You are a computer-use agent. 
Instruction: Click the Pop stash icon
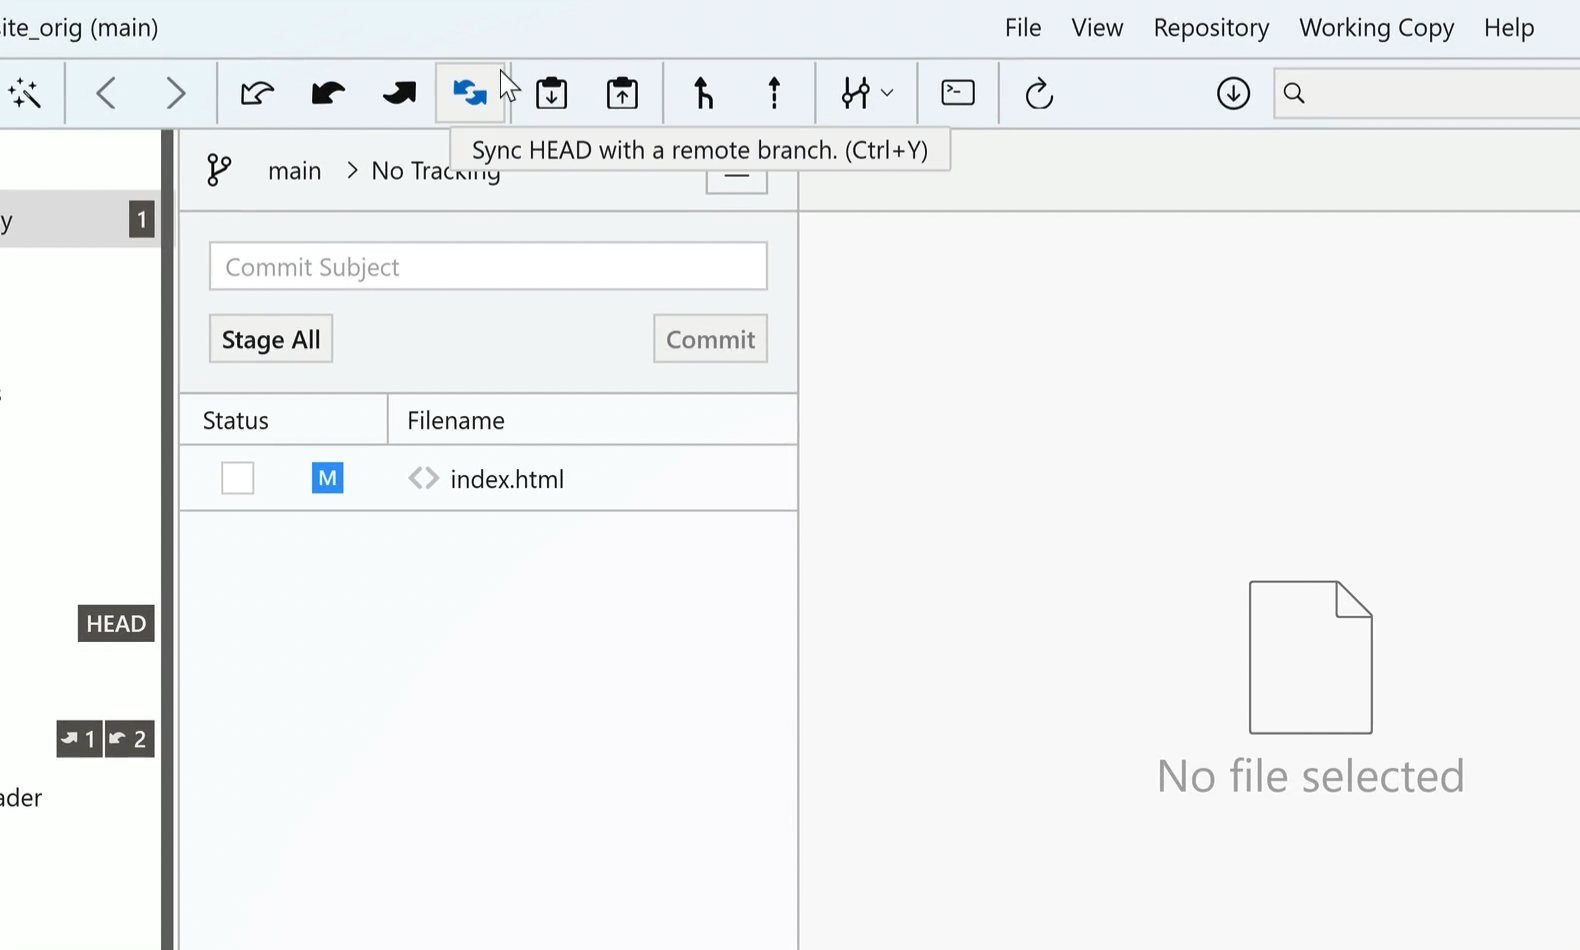click(x=622, y=93)
